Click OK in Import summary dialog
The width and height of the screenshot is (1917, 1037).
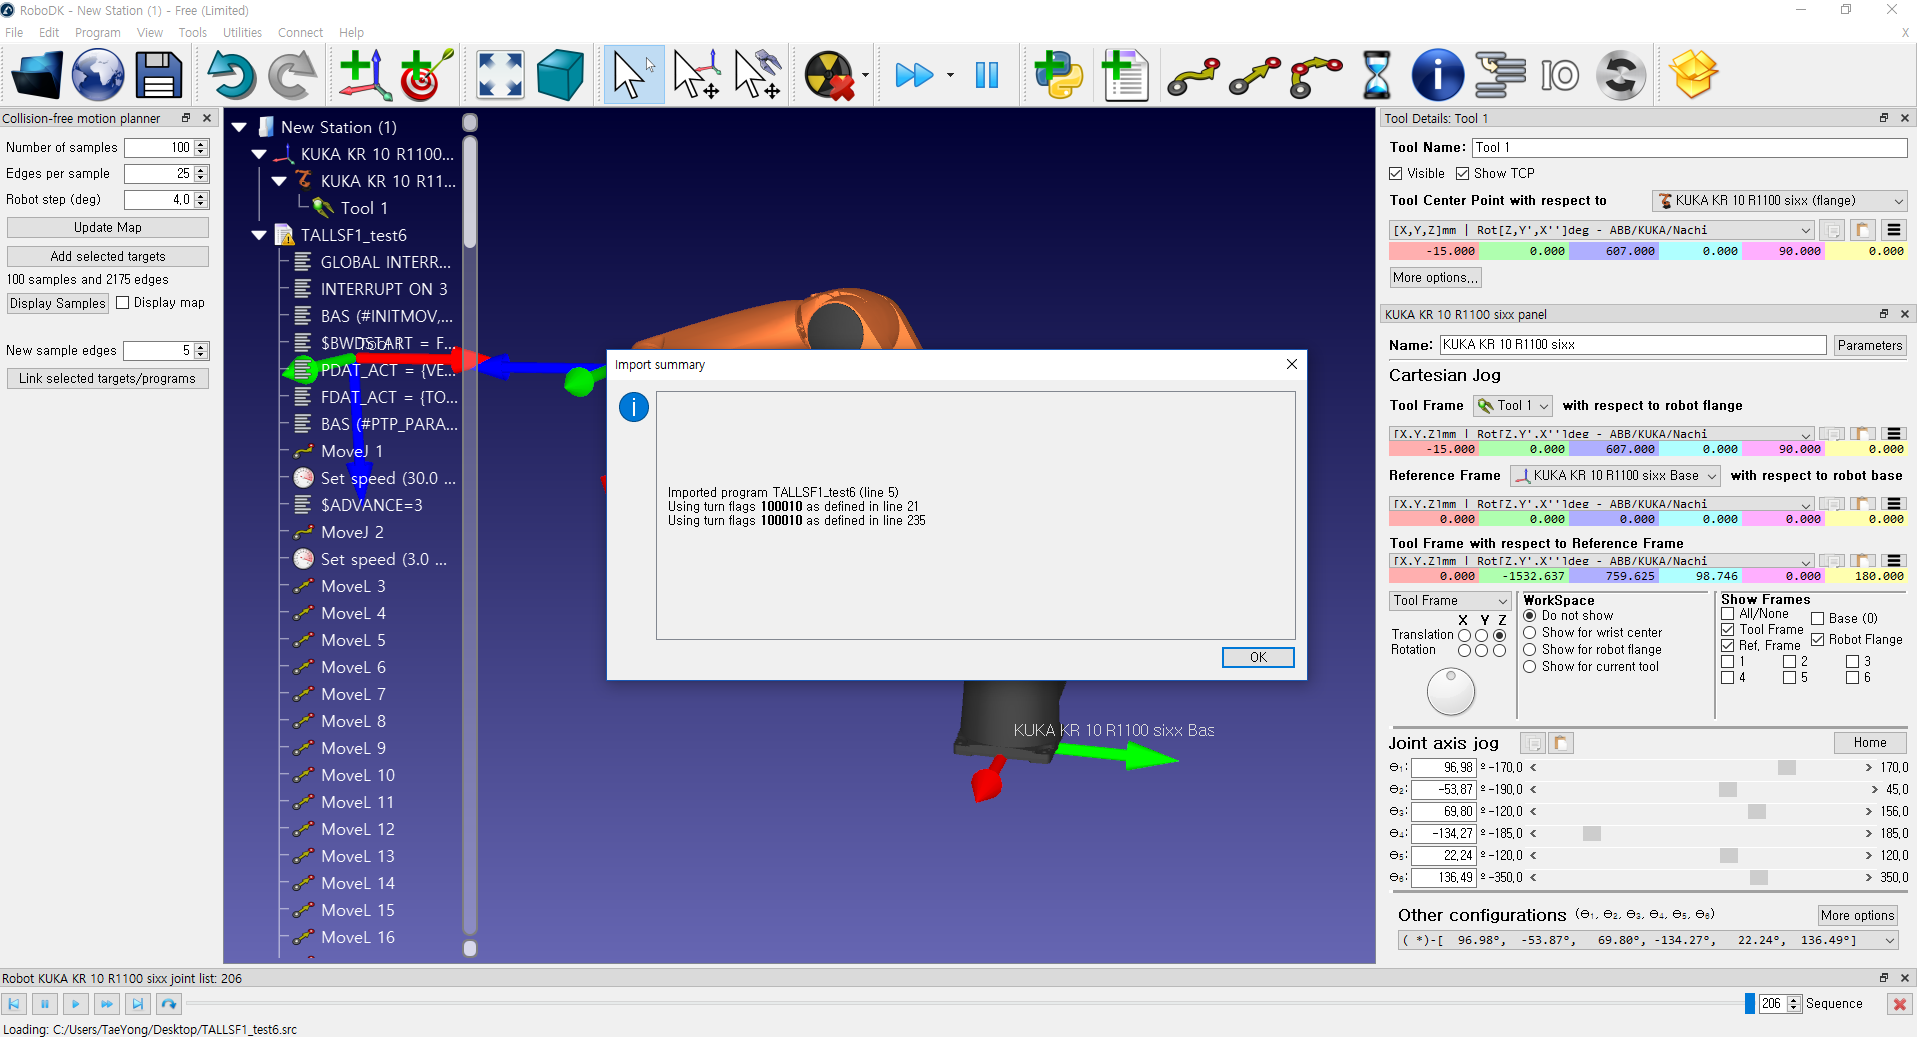[1257, 657]
